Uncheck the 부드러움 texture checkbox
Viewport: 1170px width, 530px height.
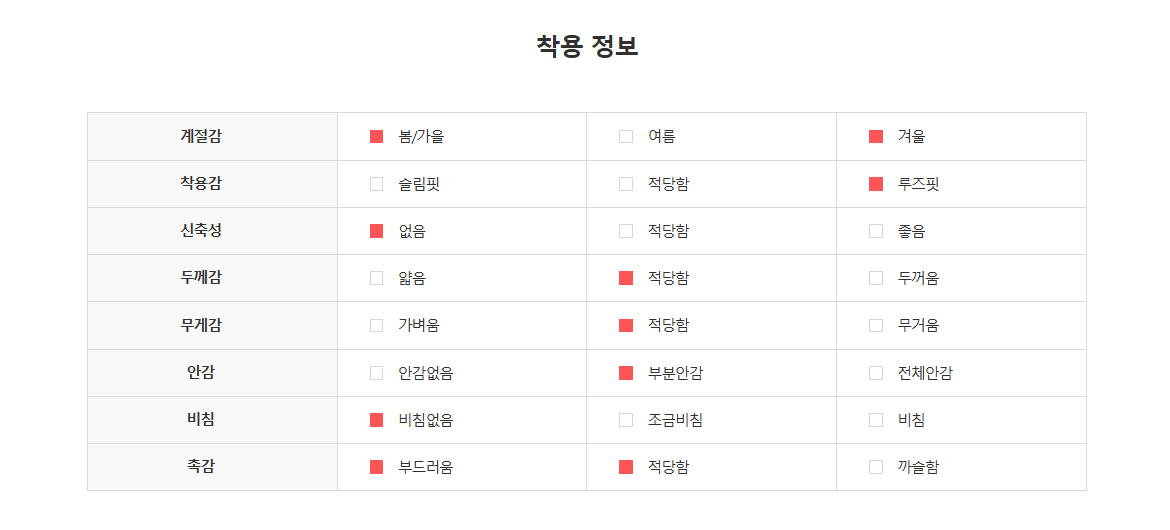[x=377, y=467]
